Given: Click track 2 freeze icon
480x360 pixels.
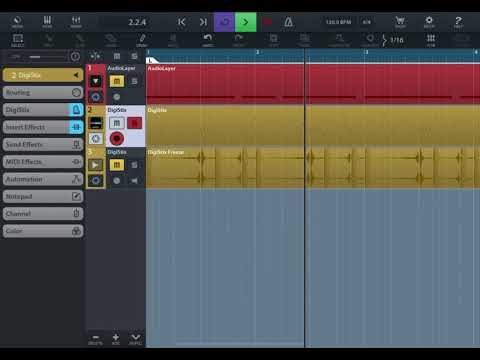Looking at the screenshot, I should (96, 139).
